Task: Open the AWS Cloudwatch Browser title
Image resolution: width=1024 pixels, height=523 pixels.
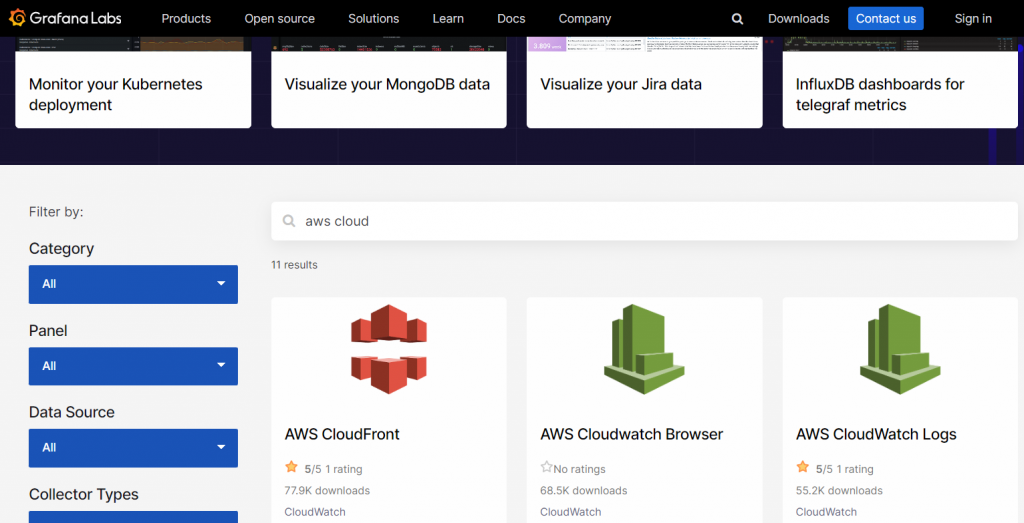Action: coord(632,434)
